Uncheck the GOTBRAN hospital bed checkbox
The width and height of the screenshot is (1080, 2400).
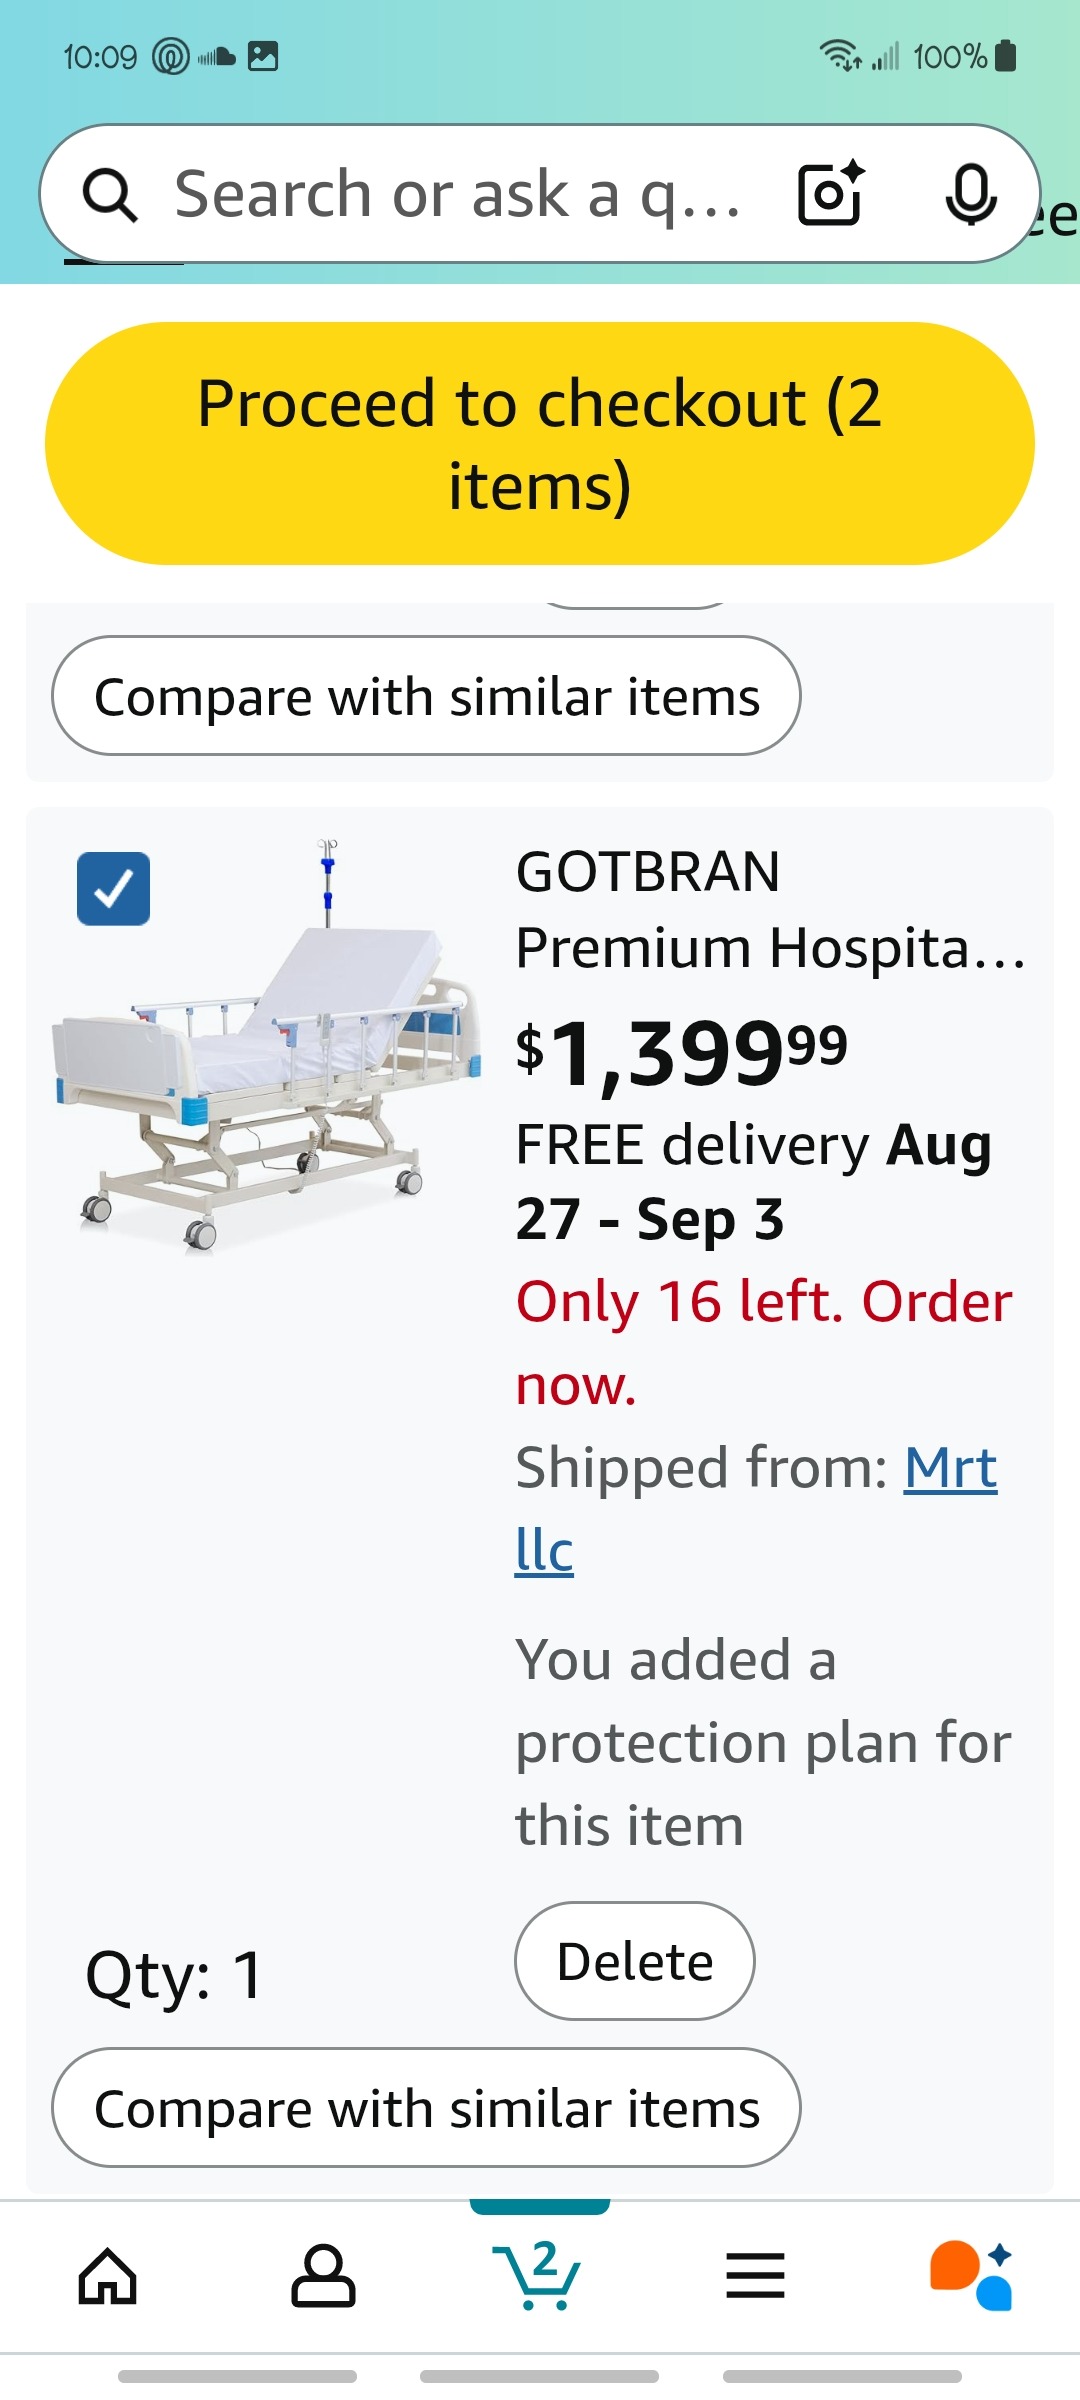(x=114, y=888)
